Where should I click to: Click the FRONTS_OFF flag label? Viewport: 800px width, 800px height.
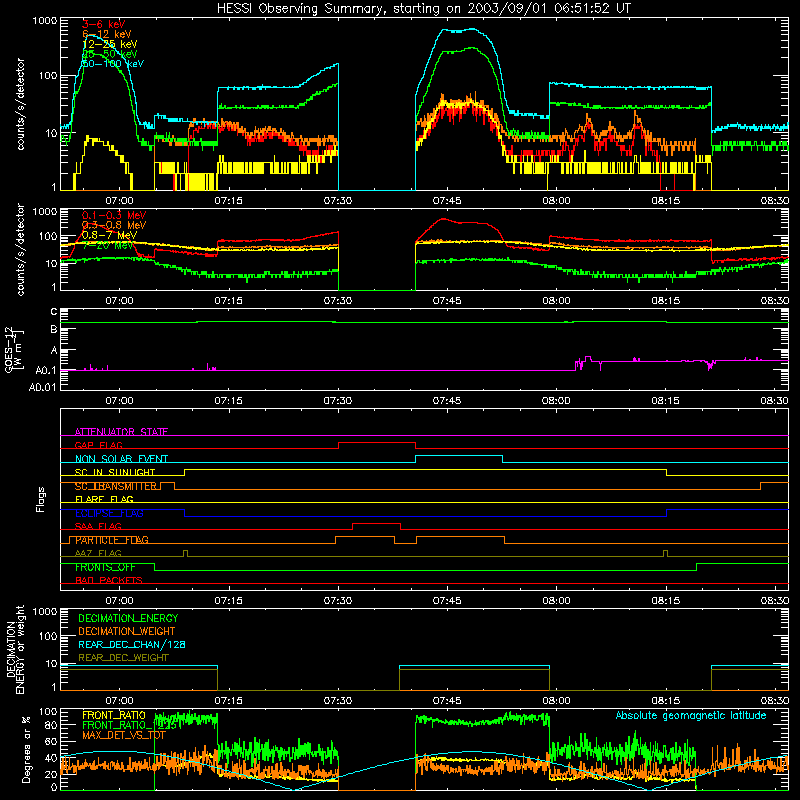coord(105,567)
